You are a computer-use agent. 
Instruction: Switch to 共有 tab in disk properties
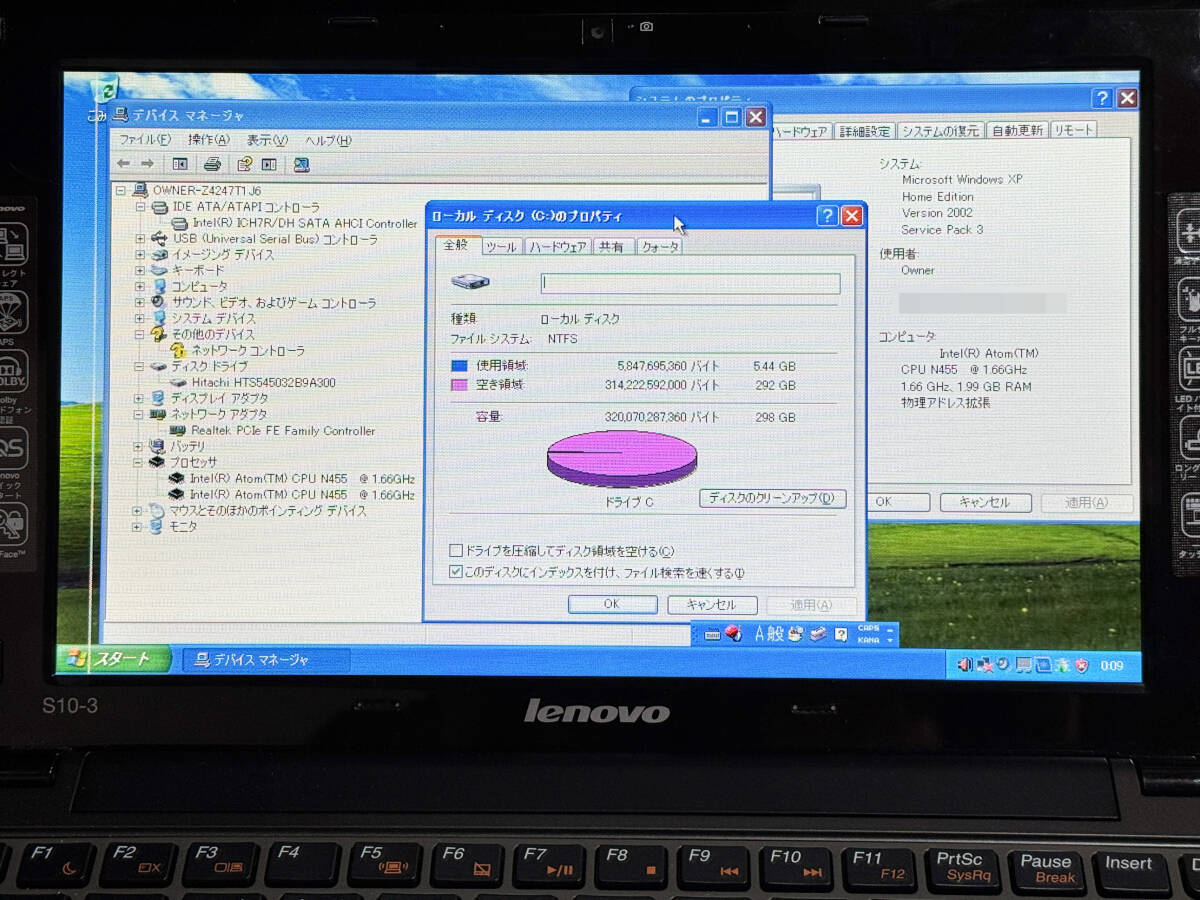(612, 246)
